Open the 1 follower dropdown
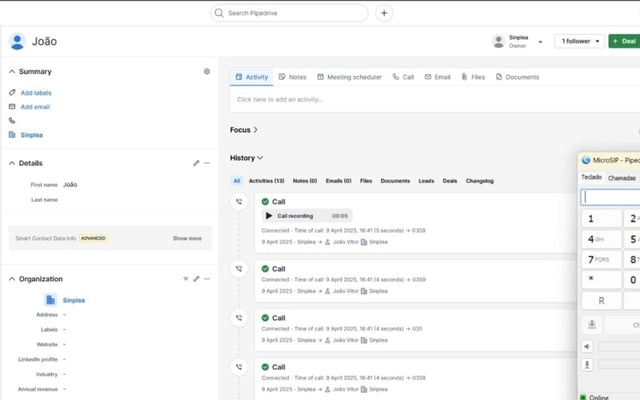 pos(580,41)
